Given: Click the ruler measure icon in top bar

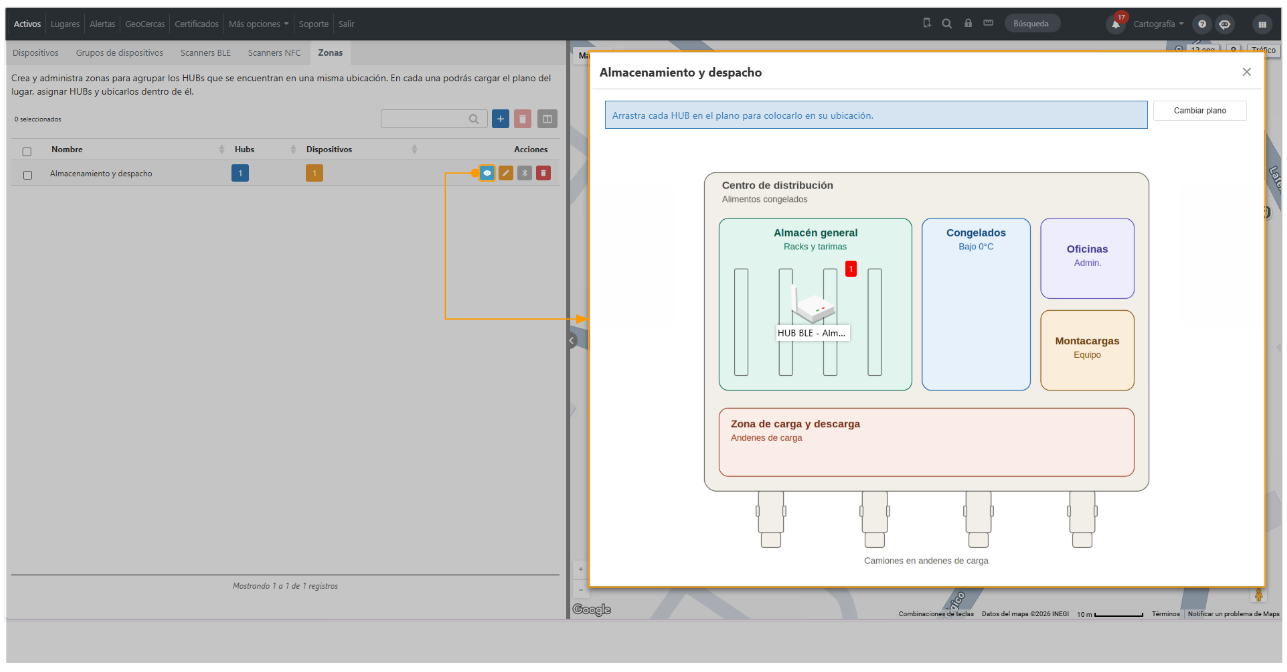Looking at the screenshot, I should (988, 23).
